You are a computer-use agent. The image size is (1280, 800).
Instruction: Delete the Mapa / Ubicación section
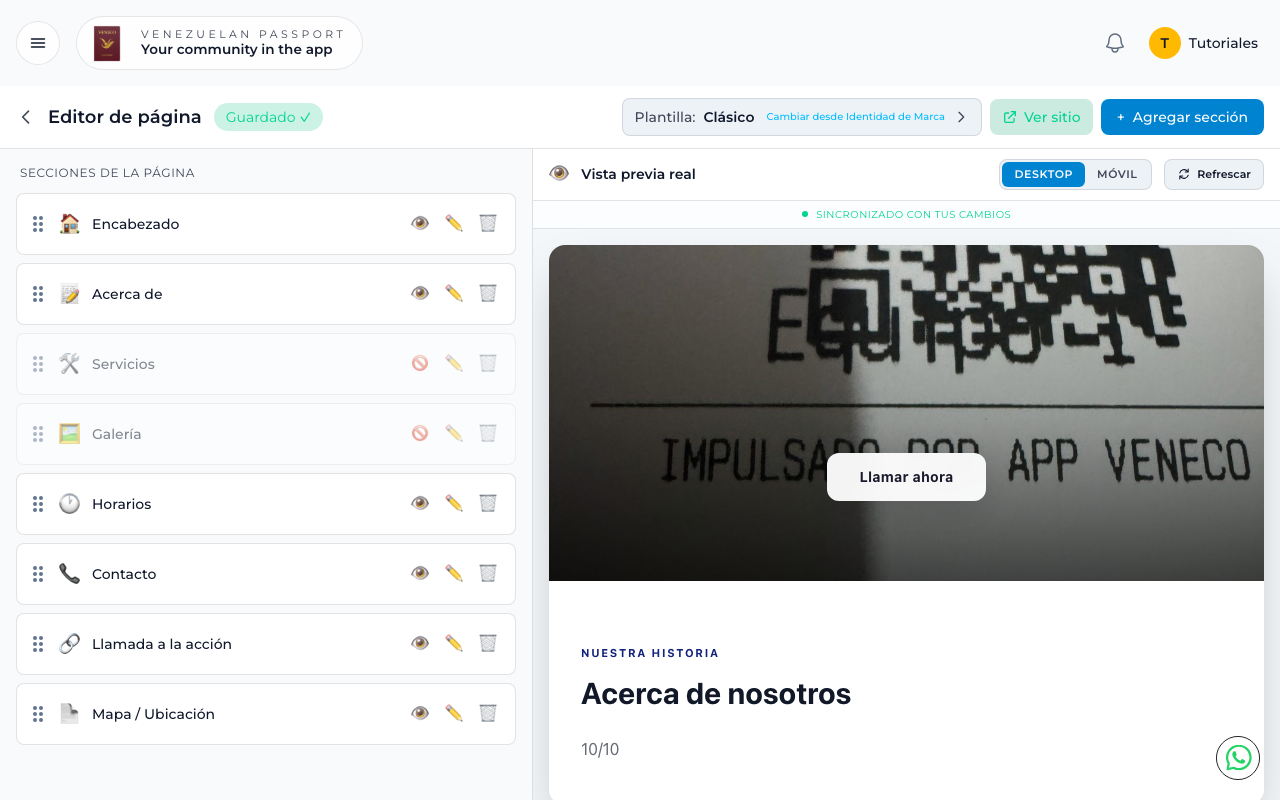488,713
